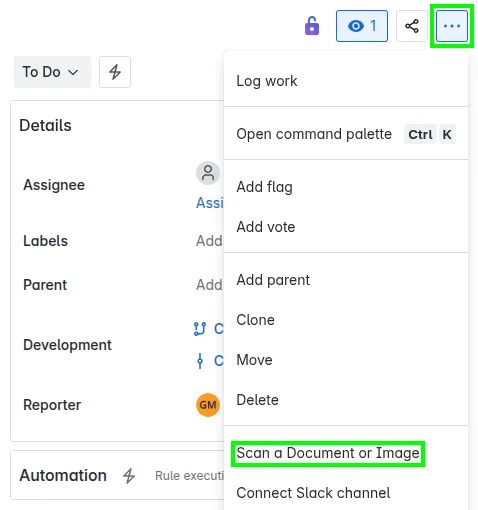Click the Reporter field label
The image size is (478, 510).
52,405
